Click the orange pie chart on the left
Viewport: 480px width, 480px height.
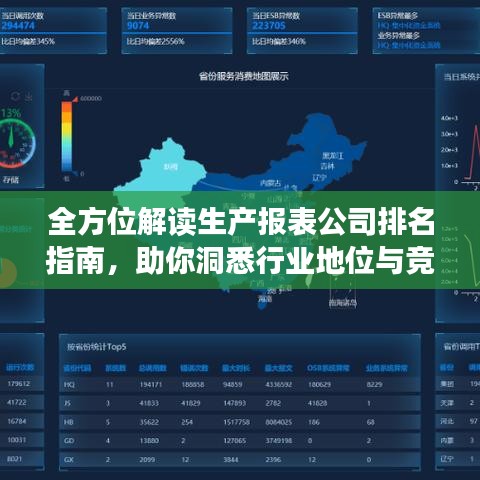[8, 273]
